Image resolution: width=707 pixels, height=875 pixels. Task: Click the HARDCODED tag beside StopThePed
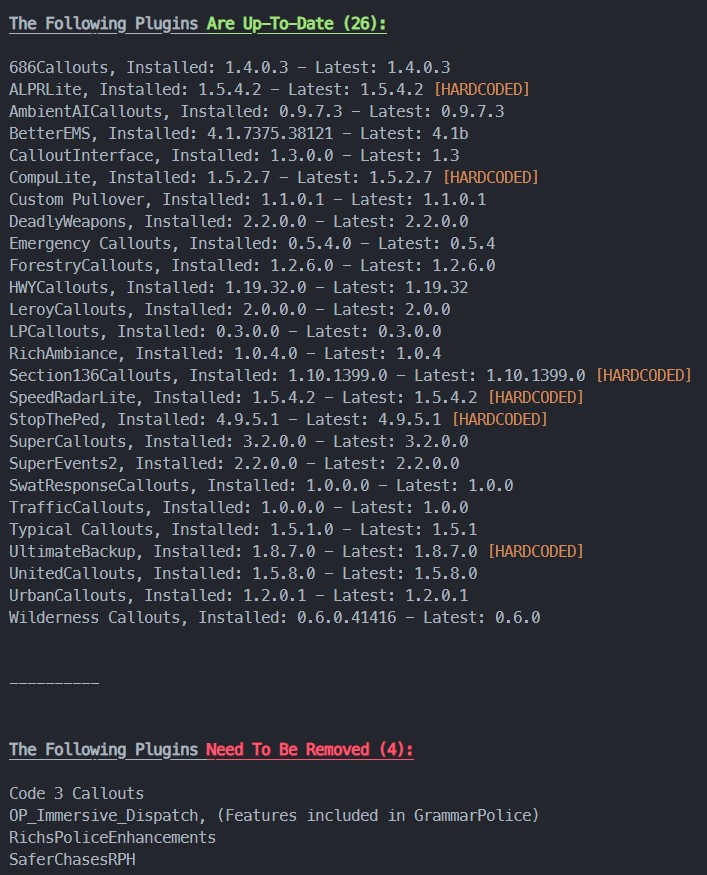499,420
